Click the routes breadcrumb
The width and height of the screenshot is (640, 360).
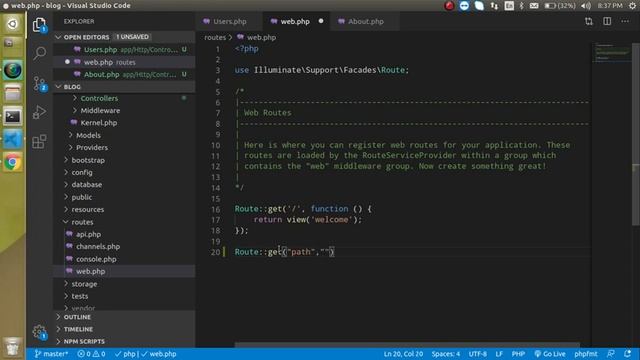pos(215,37)
